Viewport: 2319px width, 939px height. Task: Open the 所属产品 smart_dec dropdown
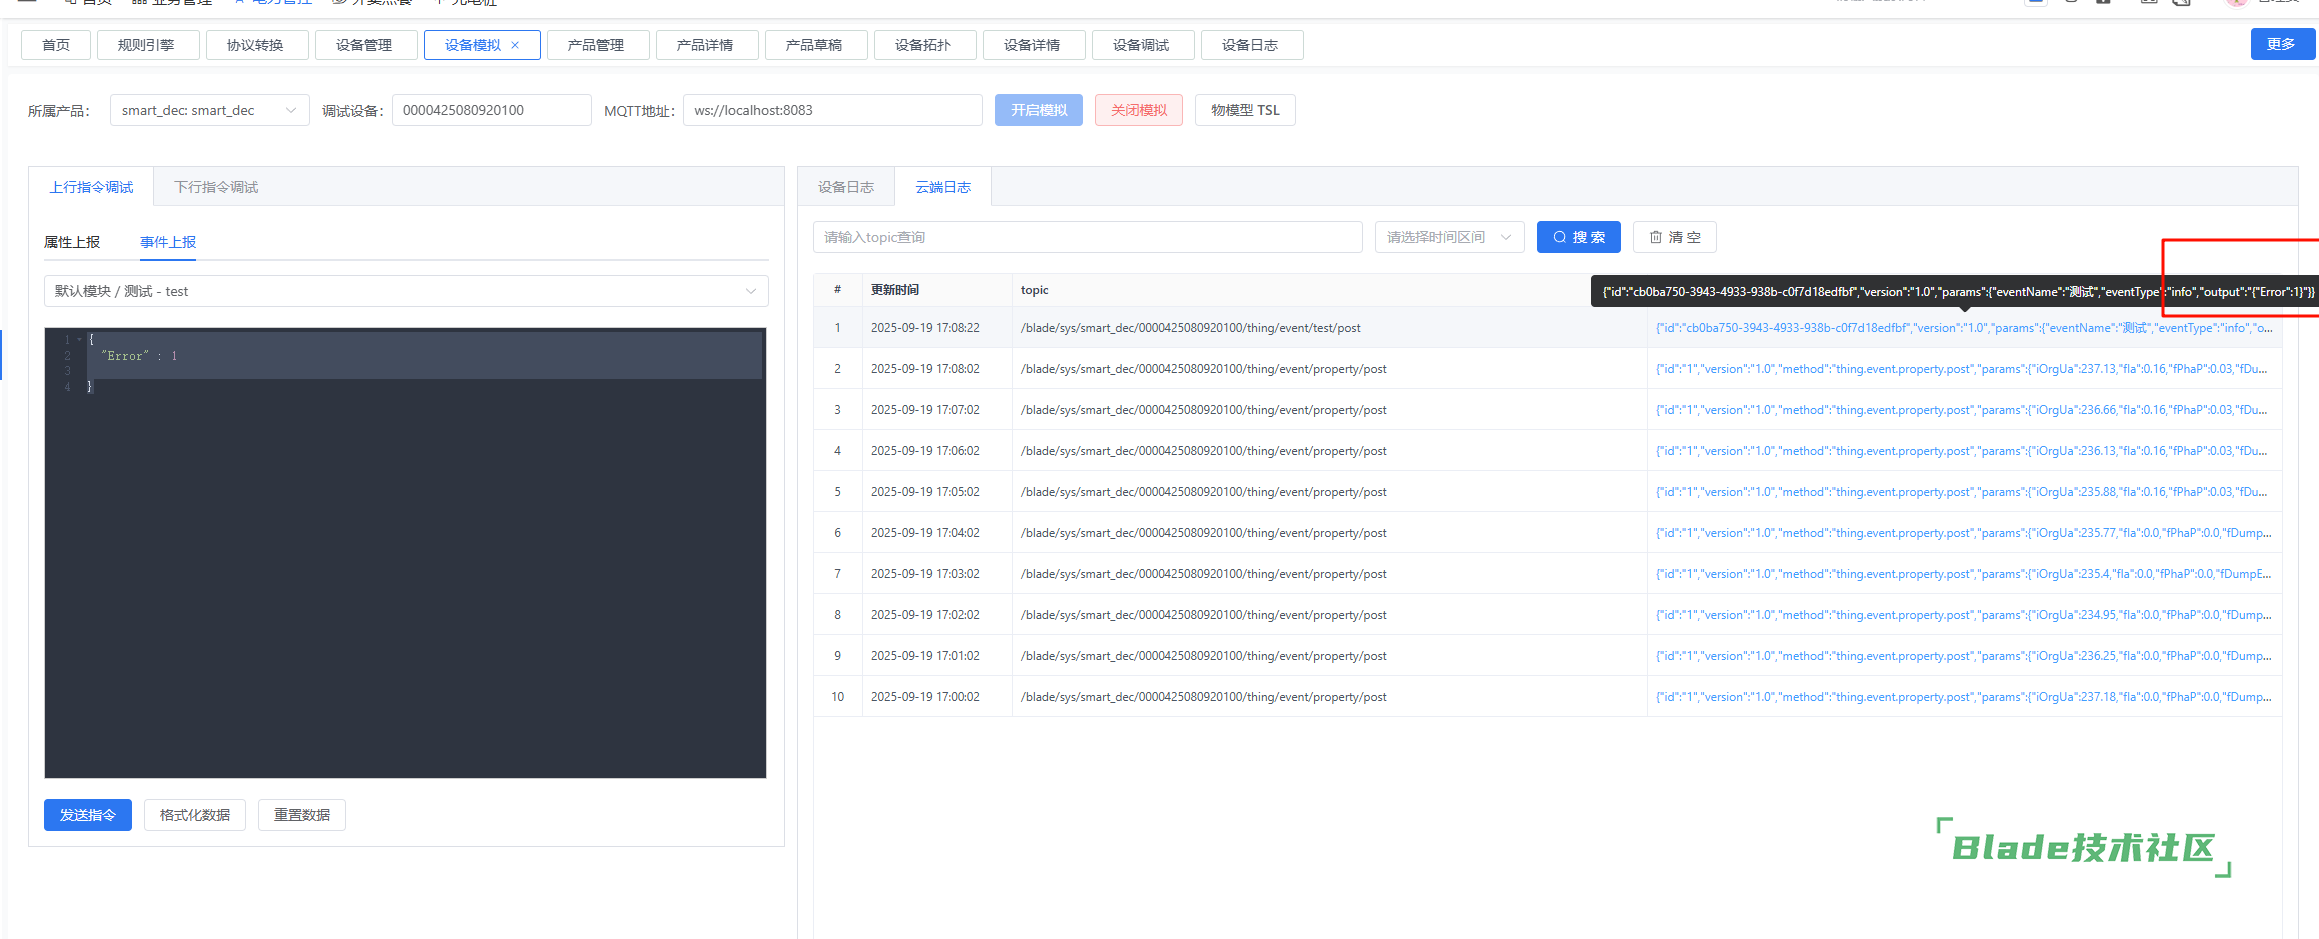coord(209,110)
